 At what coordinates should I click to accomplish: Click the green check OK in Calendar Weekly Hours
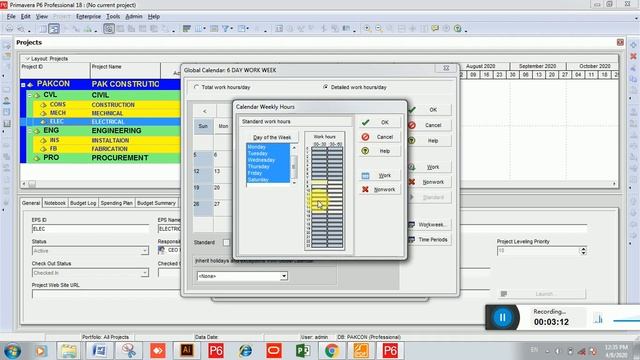click(x=365, y=122)
